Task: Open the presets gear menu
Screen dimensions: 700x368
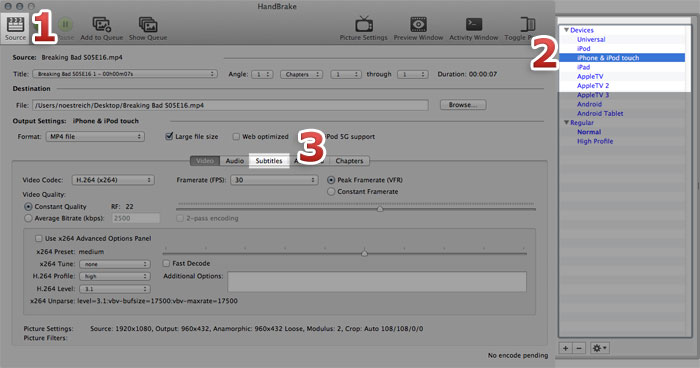Action: [600, 348]
